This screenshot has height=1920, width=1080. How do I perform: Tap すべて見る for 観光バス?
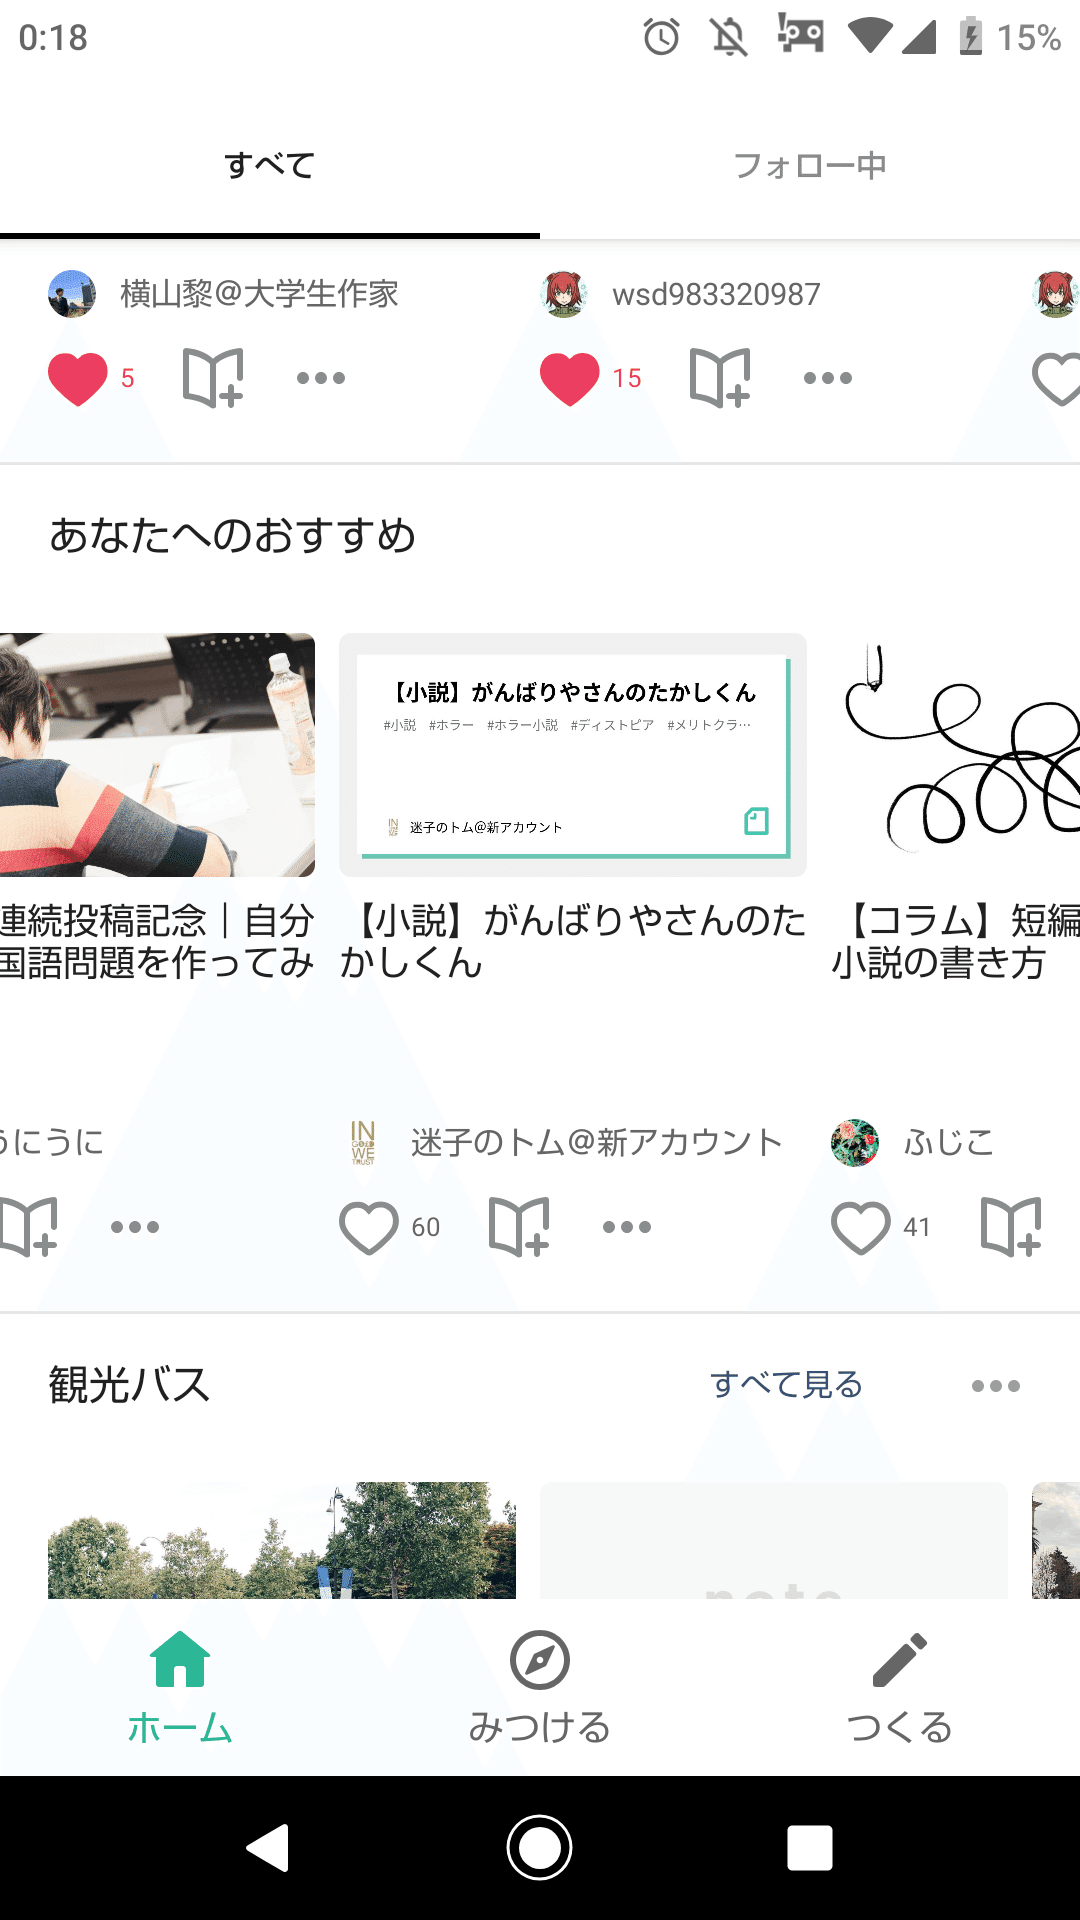pos(786,1385)
